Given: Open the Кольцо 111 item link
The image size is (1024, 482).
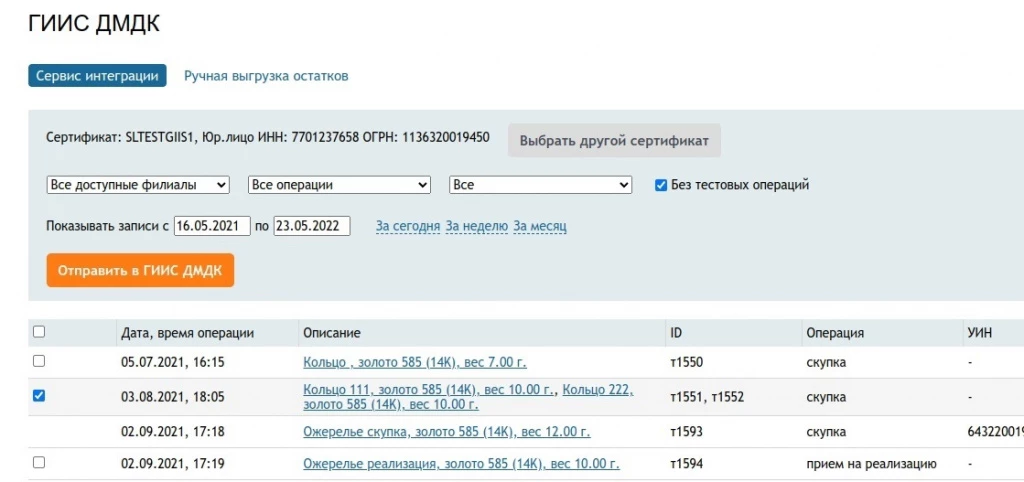Looking at the screenshot, I should 430,390.
